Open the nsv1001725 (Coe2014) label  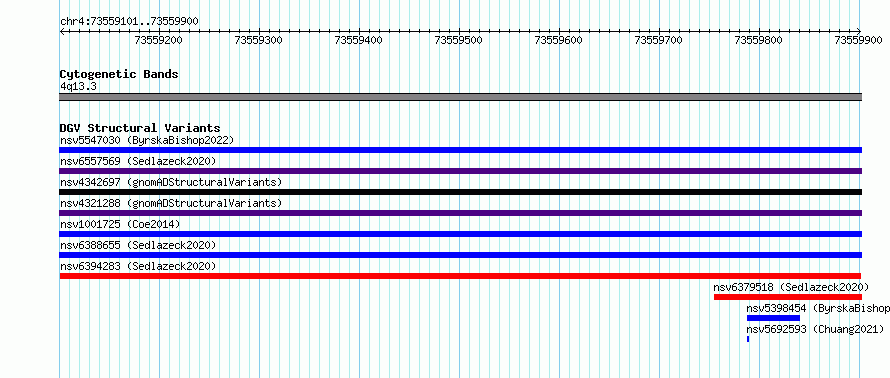(120, 224)
